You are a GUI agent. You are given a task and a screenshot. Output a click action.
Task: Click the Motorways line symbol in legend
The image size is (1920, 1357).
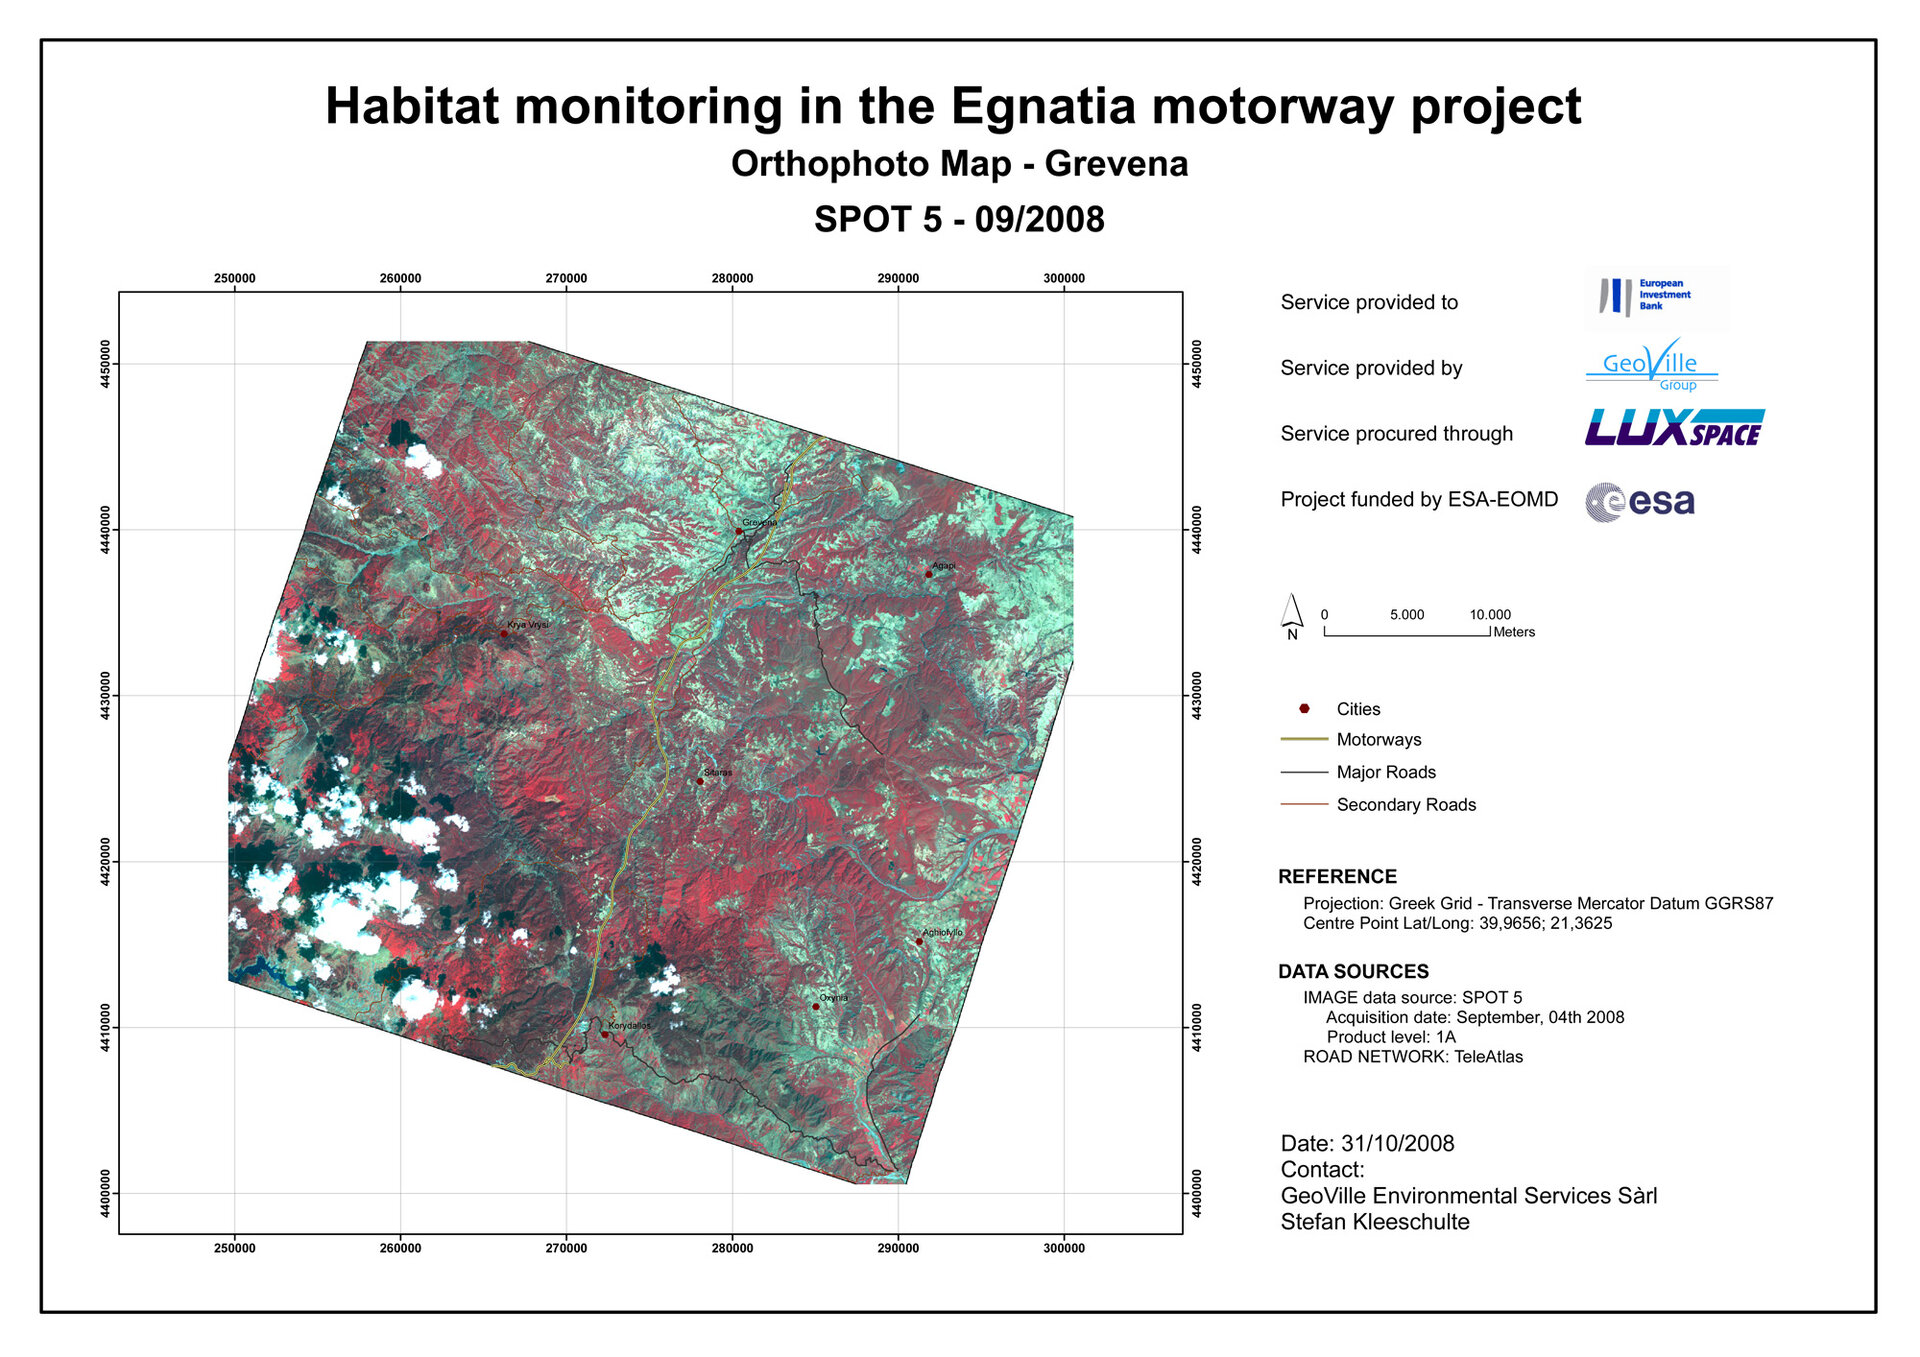[x=1304, y=739]
